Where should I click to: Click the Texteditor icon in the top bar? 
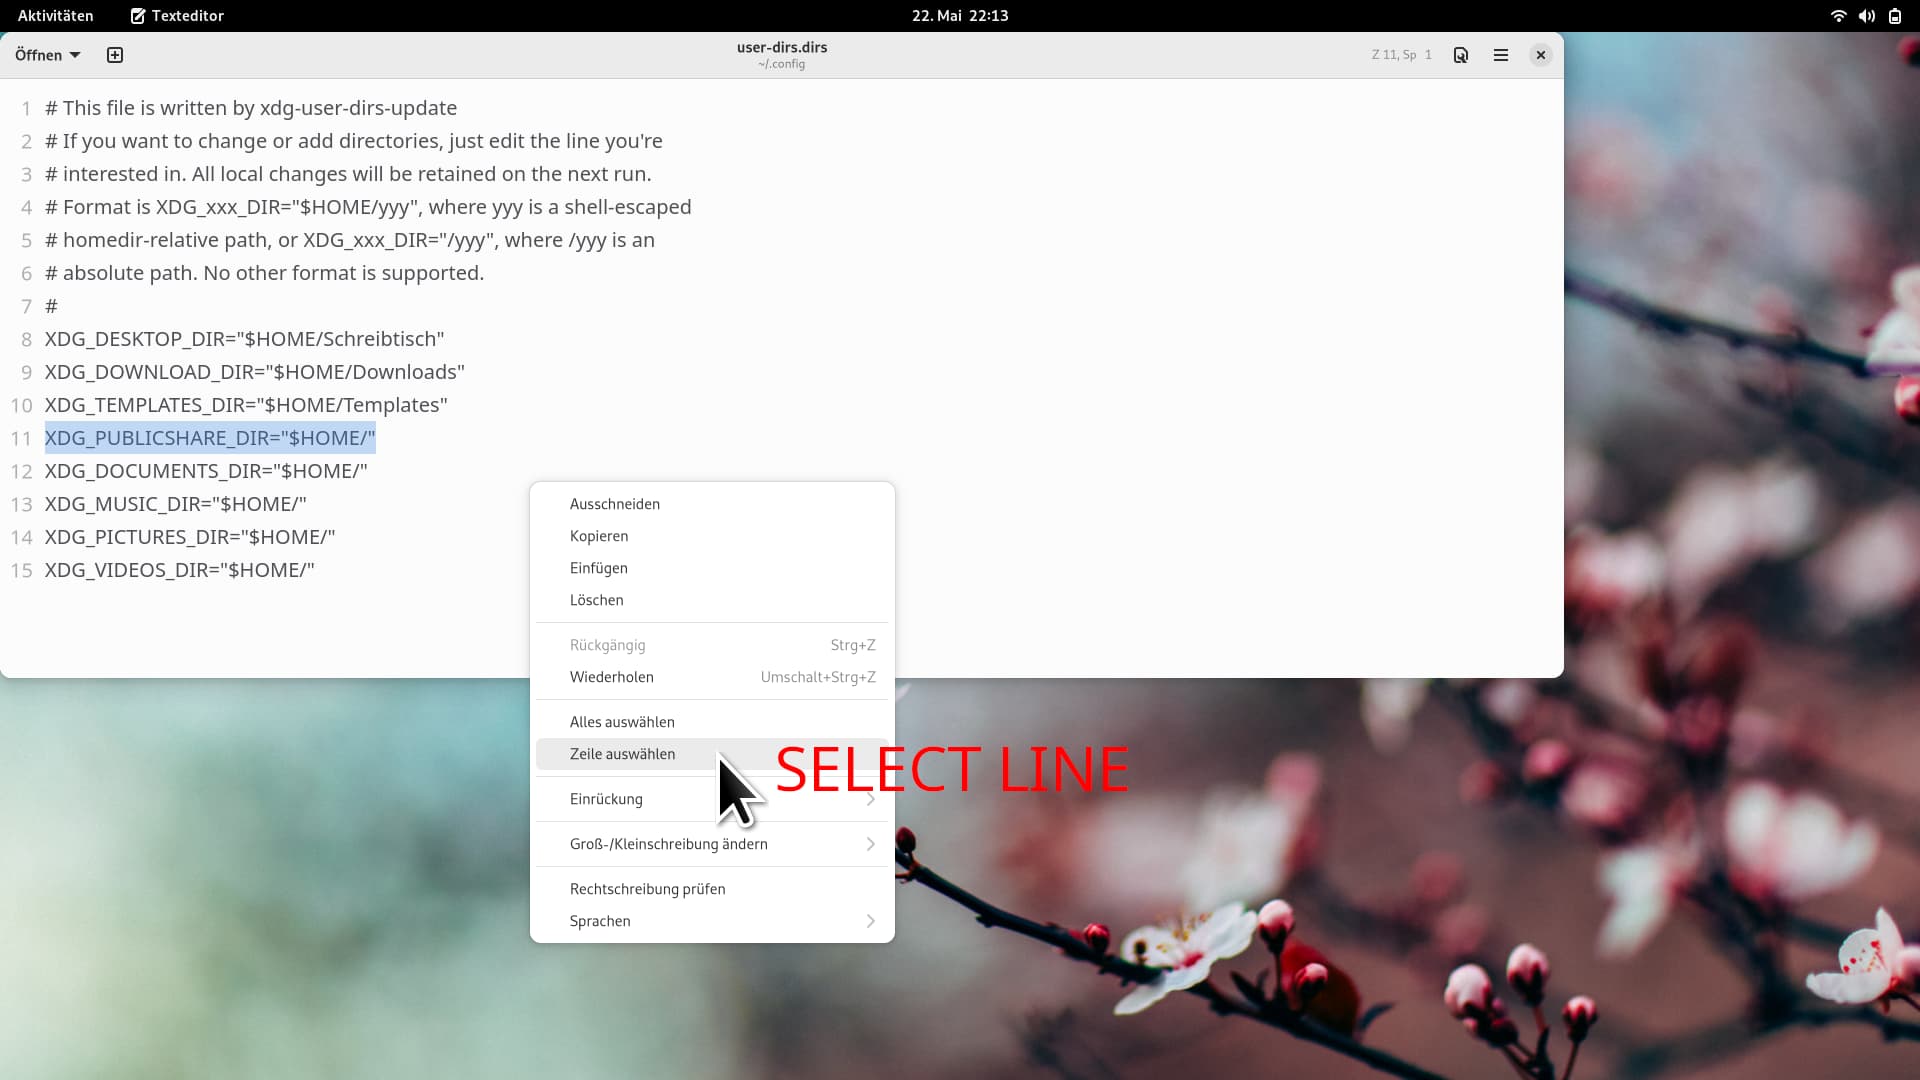pyautogui.click(x=176, y=15)
